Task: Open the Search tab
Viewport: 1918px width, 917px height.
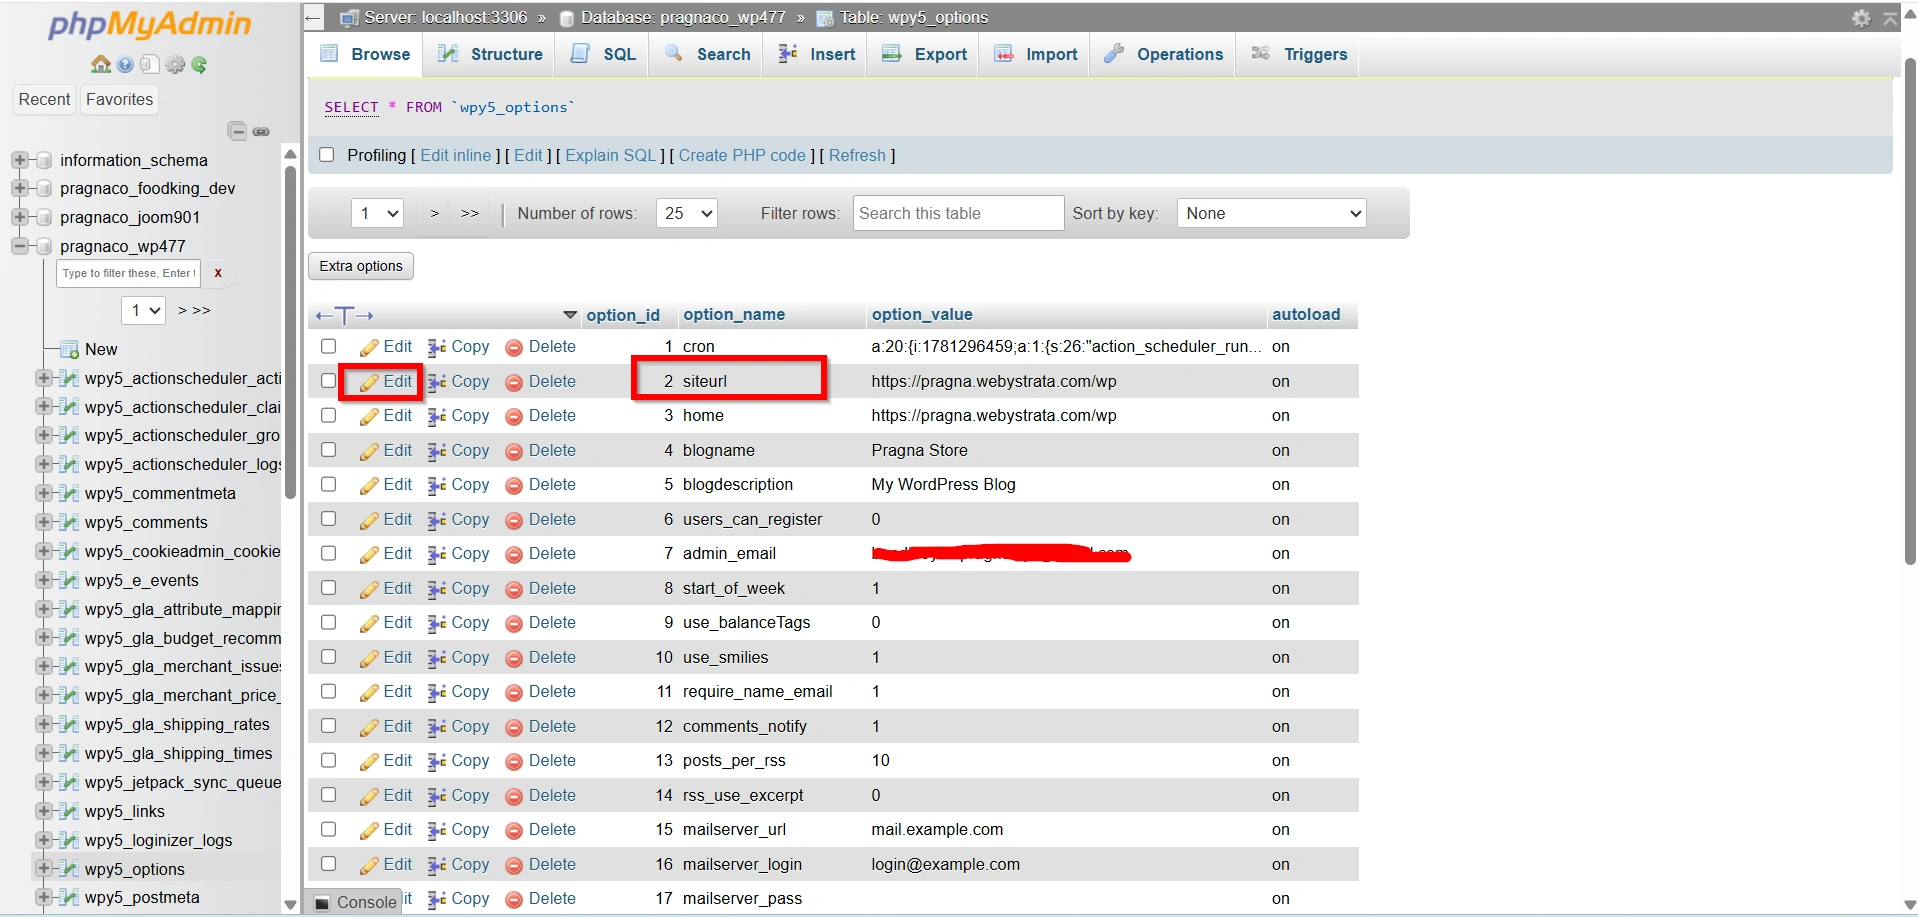Action: (x=708, y=54)
